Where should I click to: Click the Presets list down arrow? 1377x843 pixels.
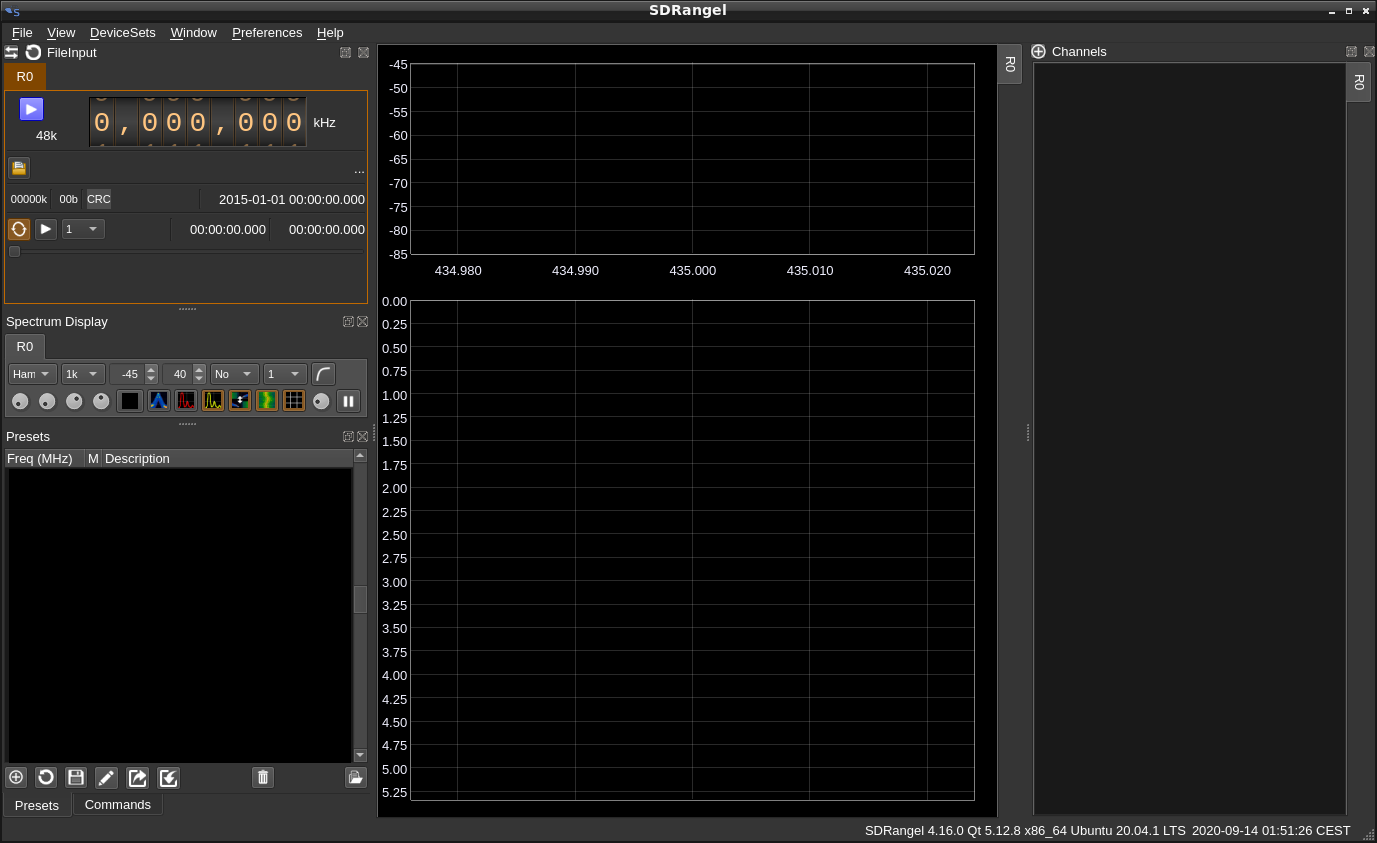click(360, 755)
